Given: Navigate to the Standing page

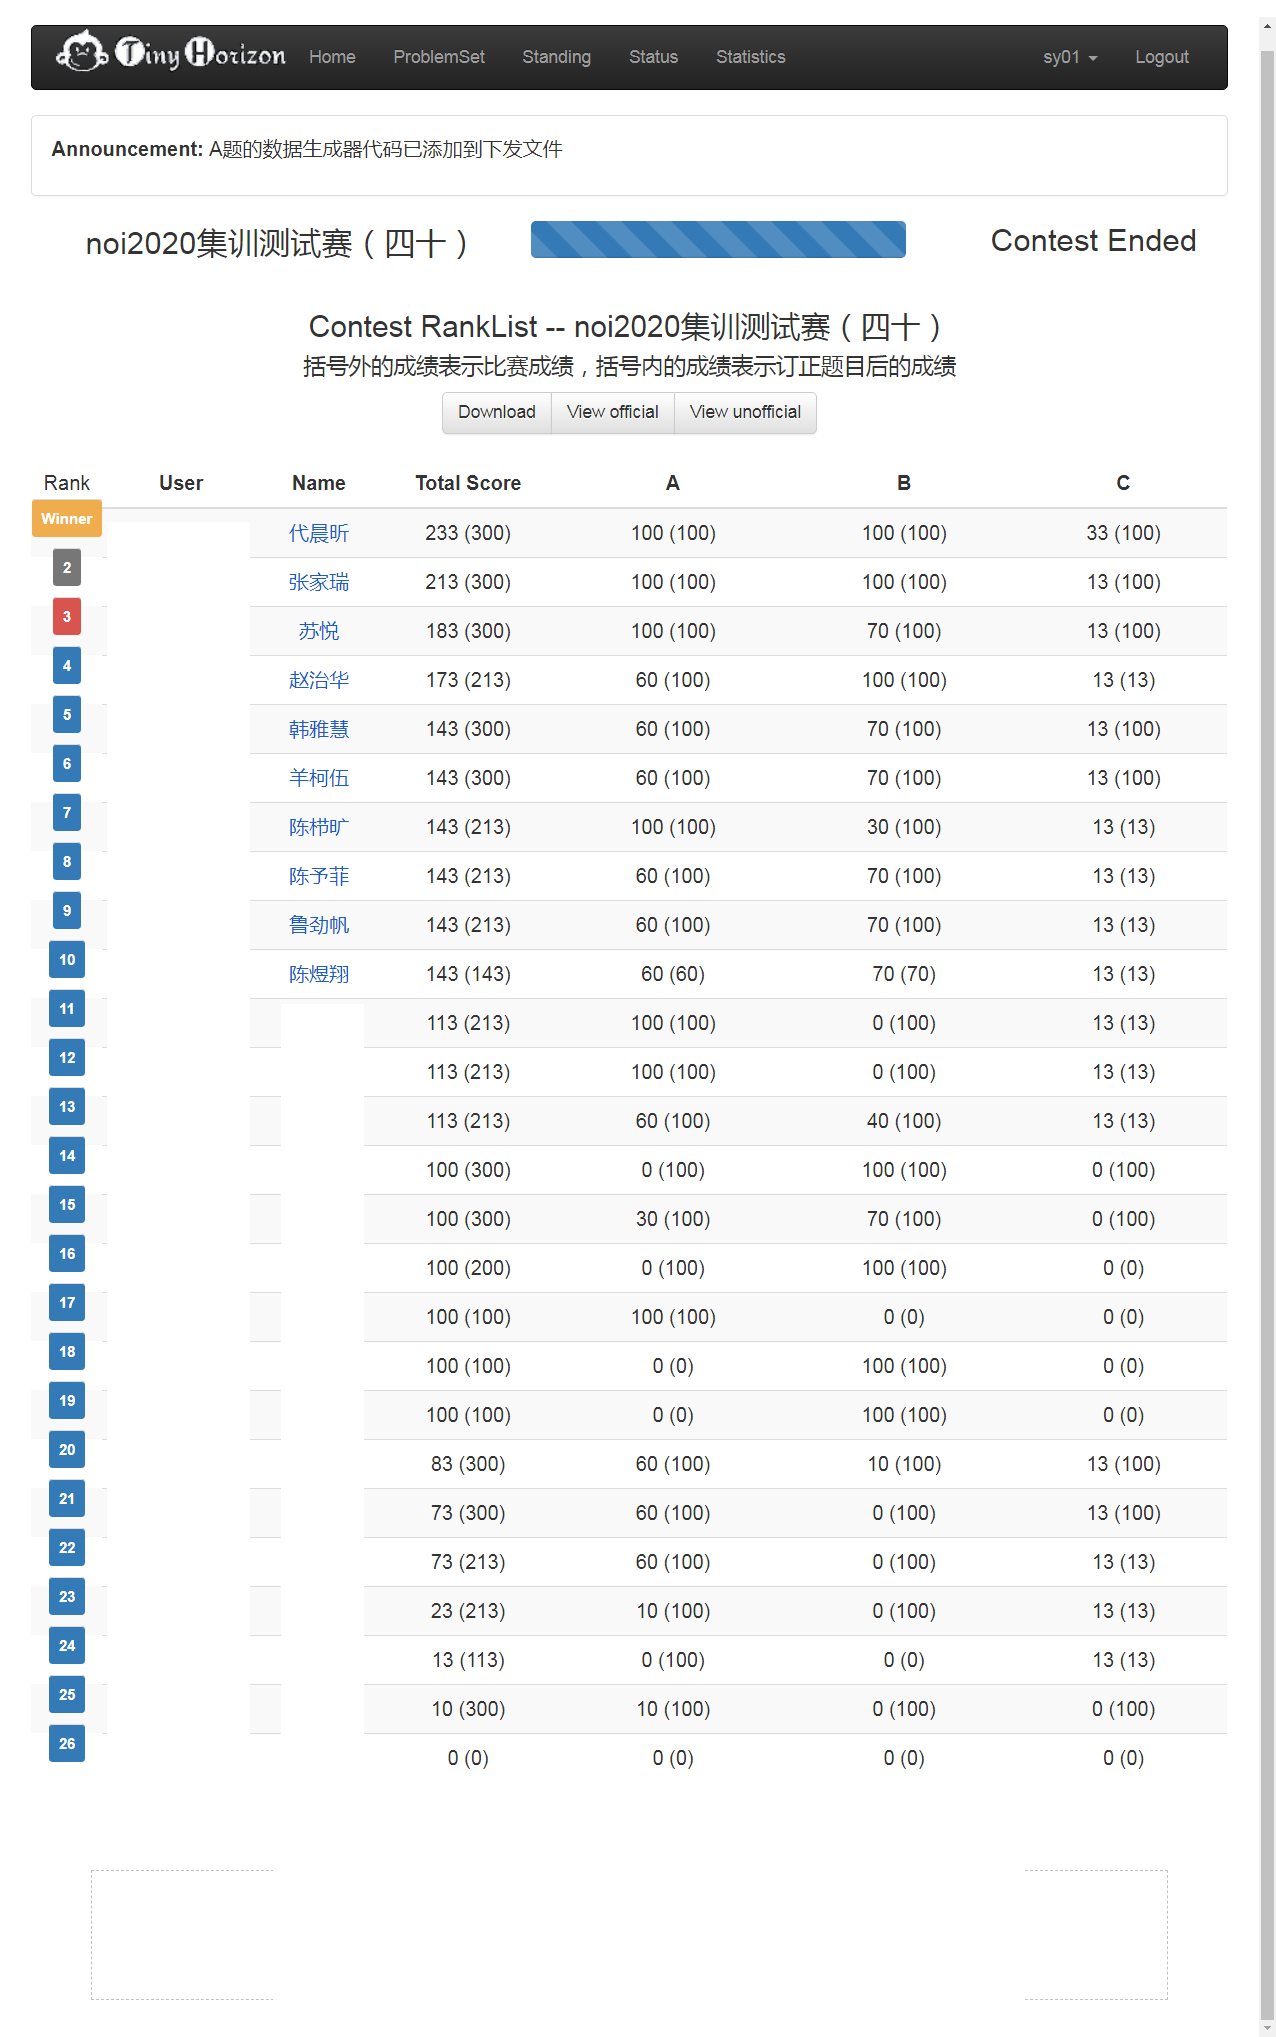Looking at the screenshot, I should click(x=556, y=57).
